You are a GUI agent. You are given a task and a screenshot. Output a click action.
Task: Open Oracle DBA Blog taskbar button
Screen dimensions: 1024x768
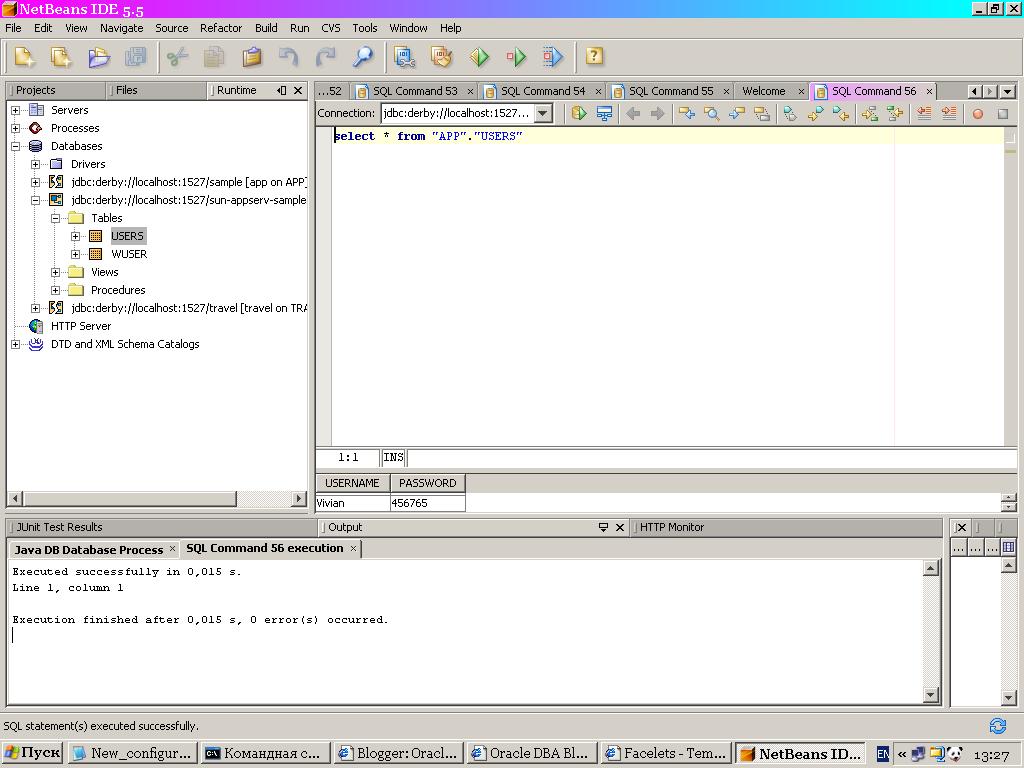coord(532,753)
